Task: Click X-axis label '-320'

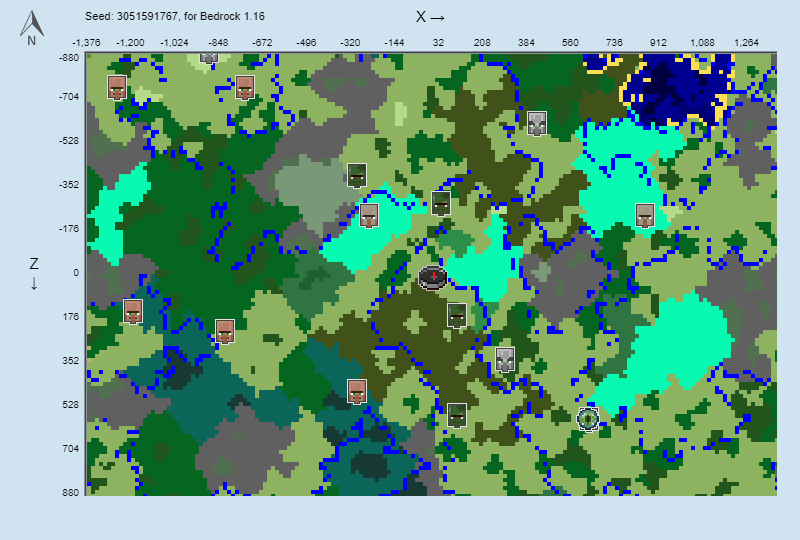Action: 350,43
